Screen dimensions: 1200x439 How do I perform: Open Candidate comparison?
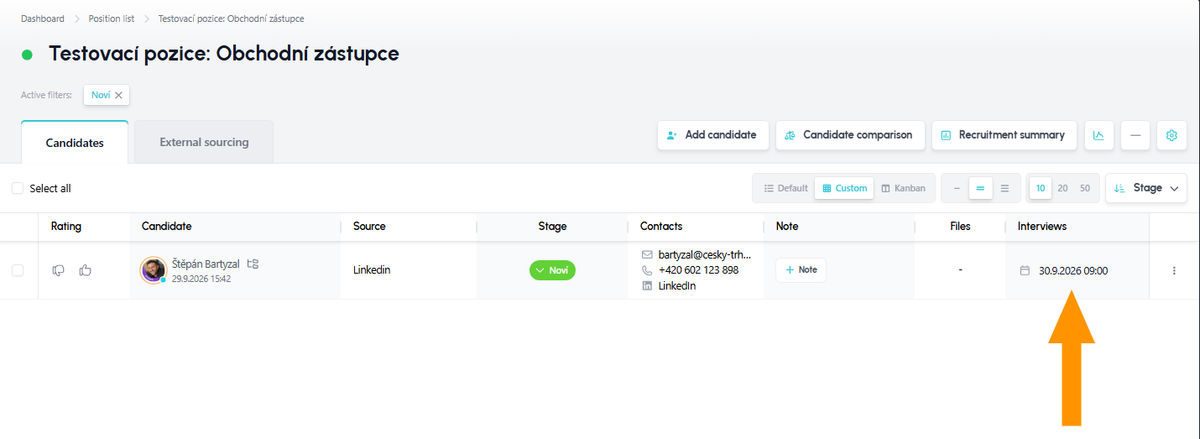coord(850,135)
